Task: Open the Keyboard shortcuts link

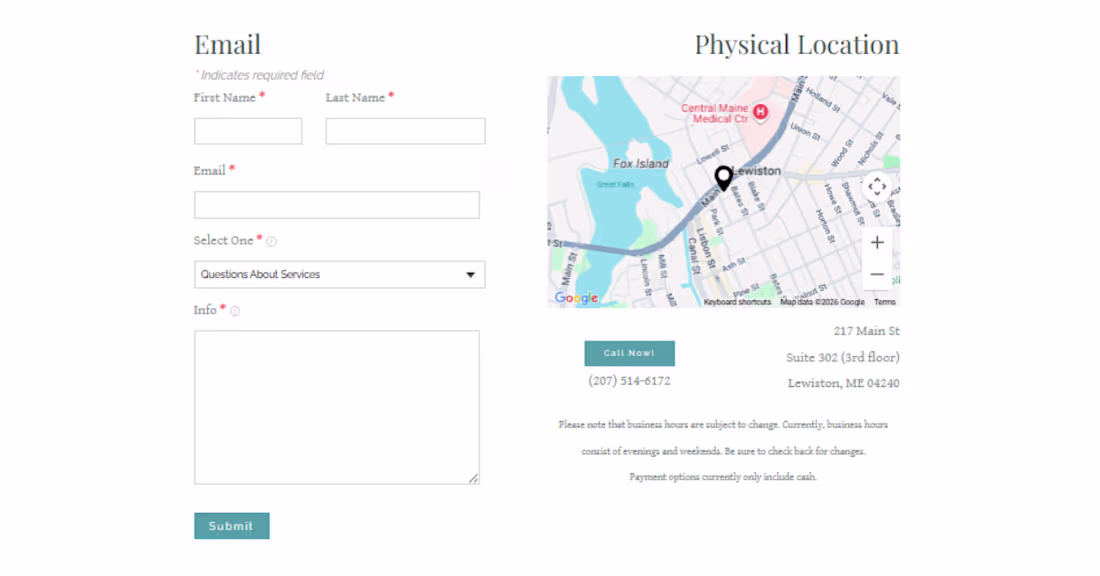Action: (738, 300)
